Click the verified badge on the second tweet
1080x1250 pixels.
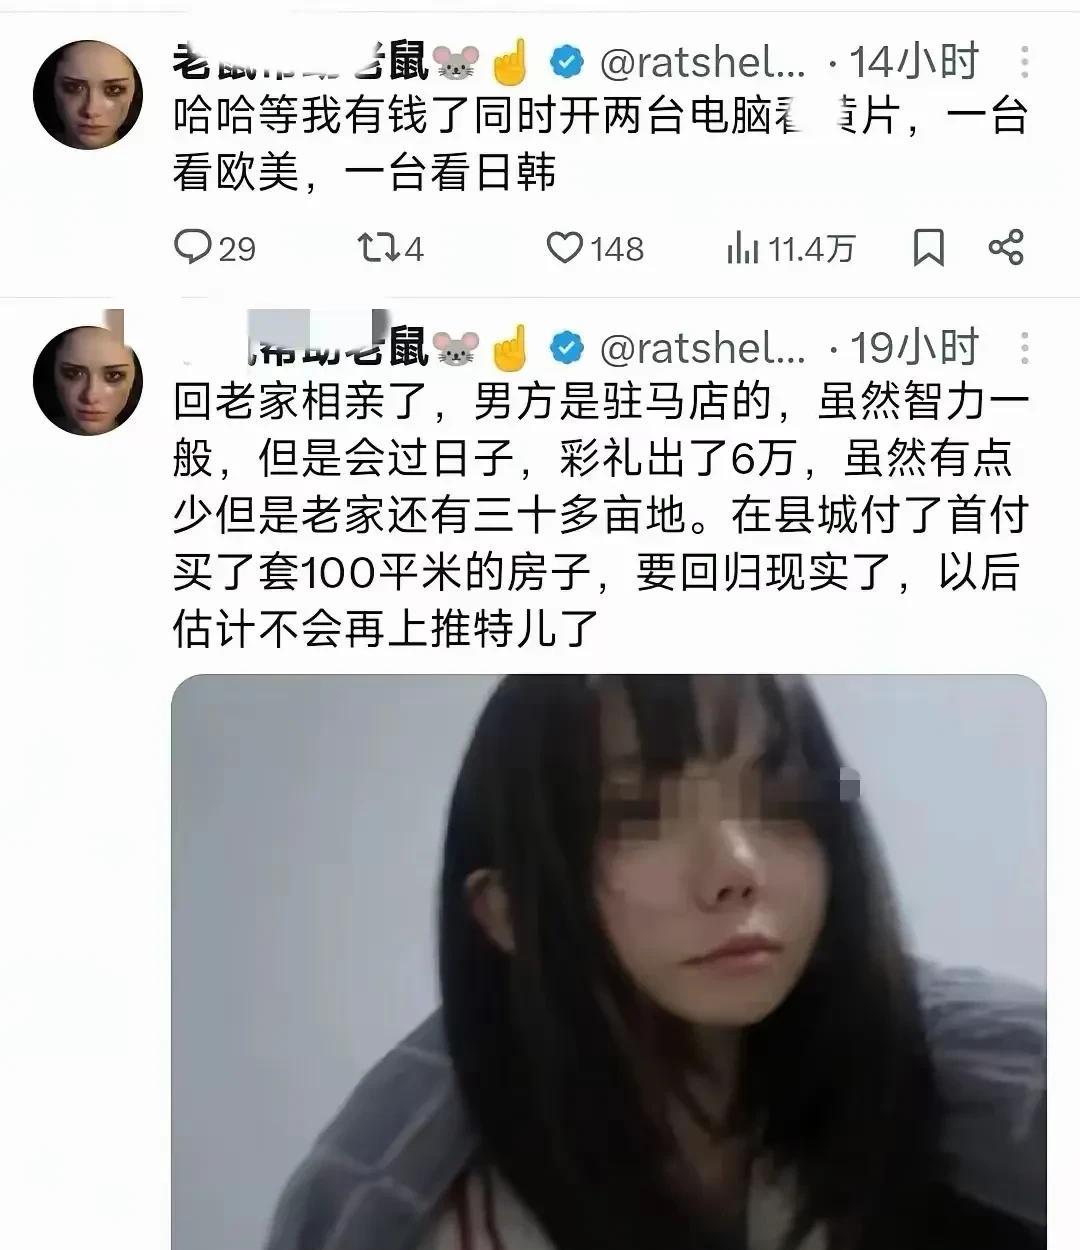567,347
